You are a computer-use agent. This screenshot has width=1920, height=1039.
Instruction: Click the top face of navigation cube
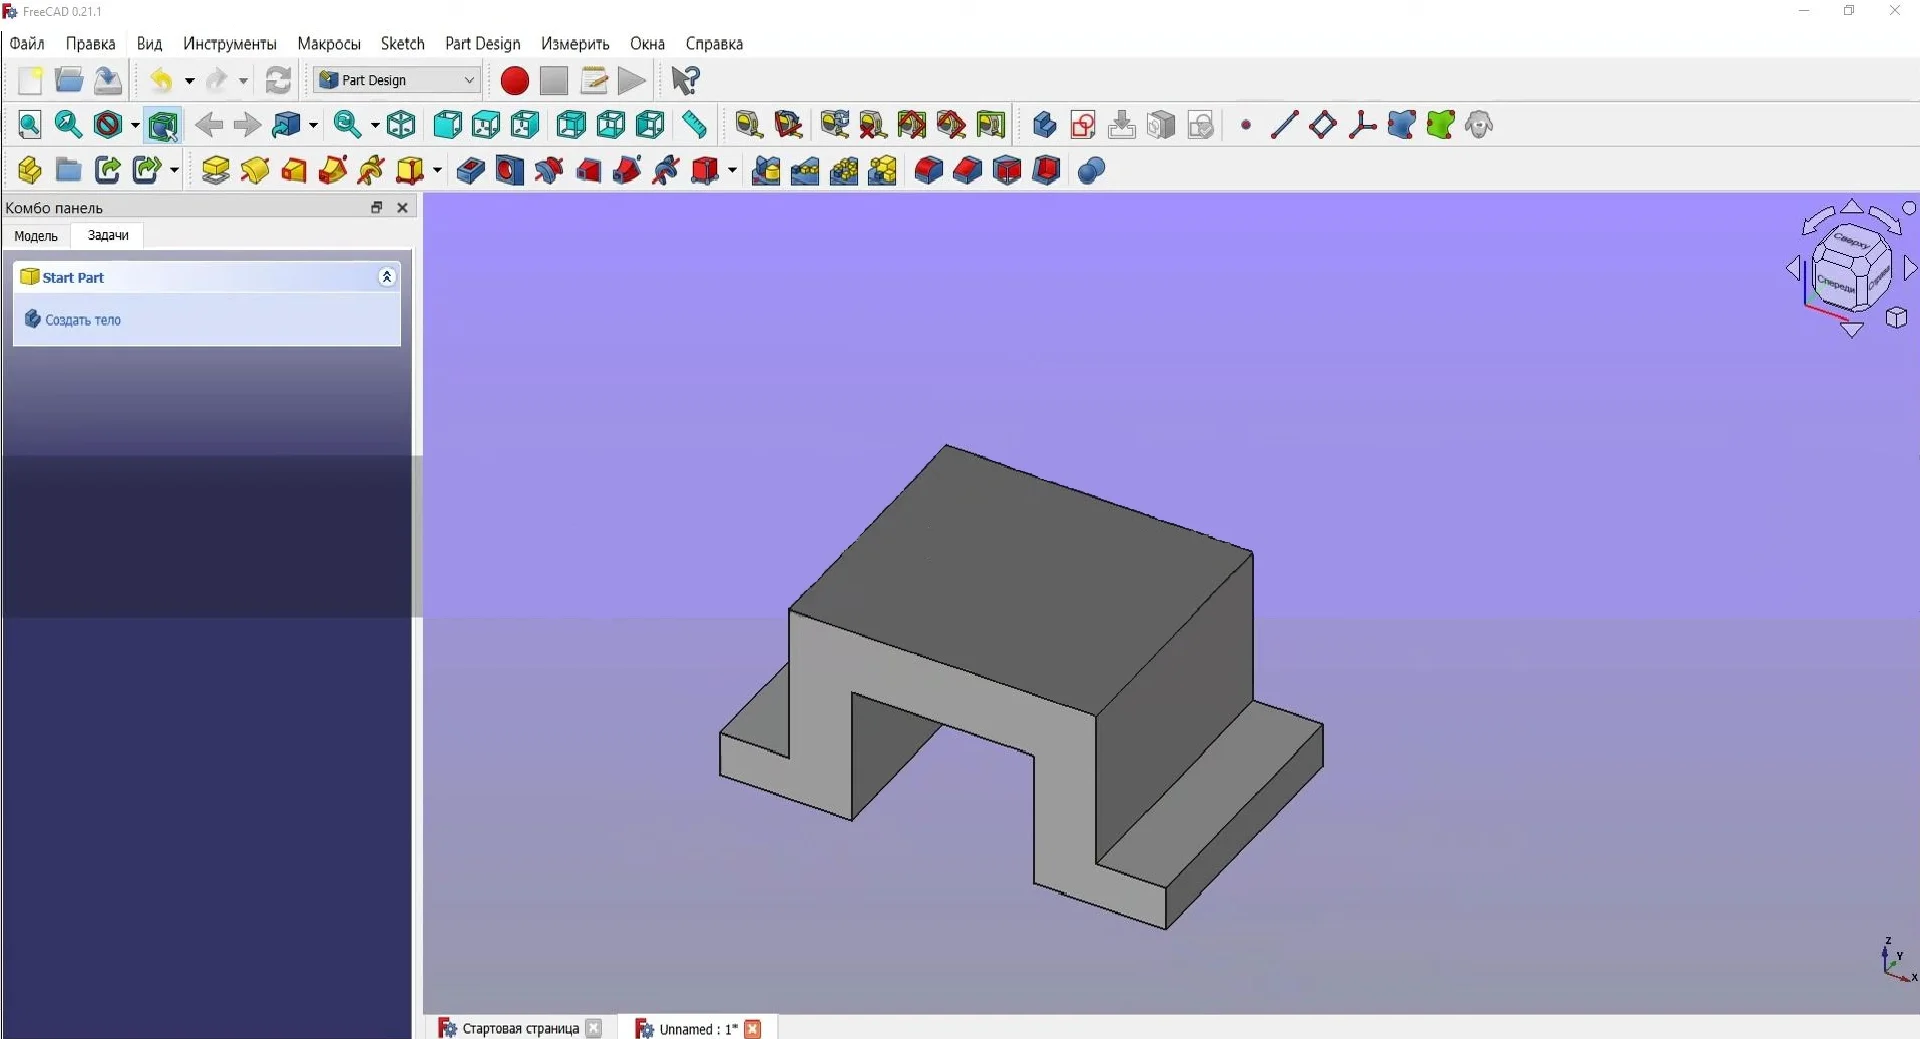click(1852, 241)
